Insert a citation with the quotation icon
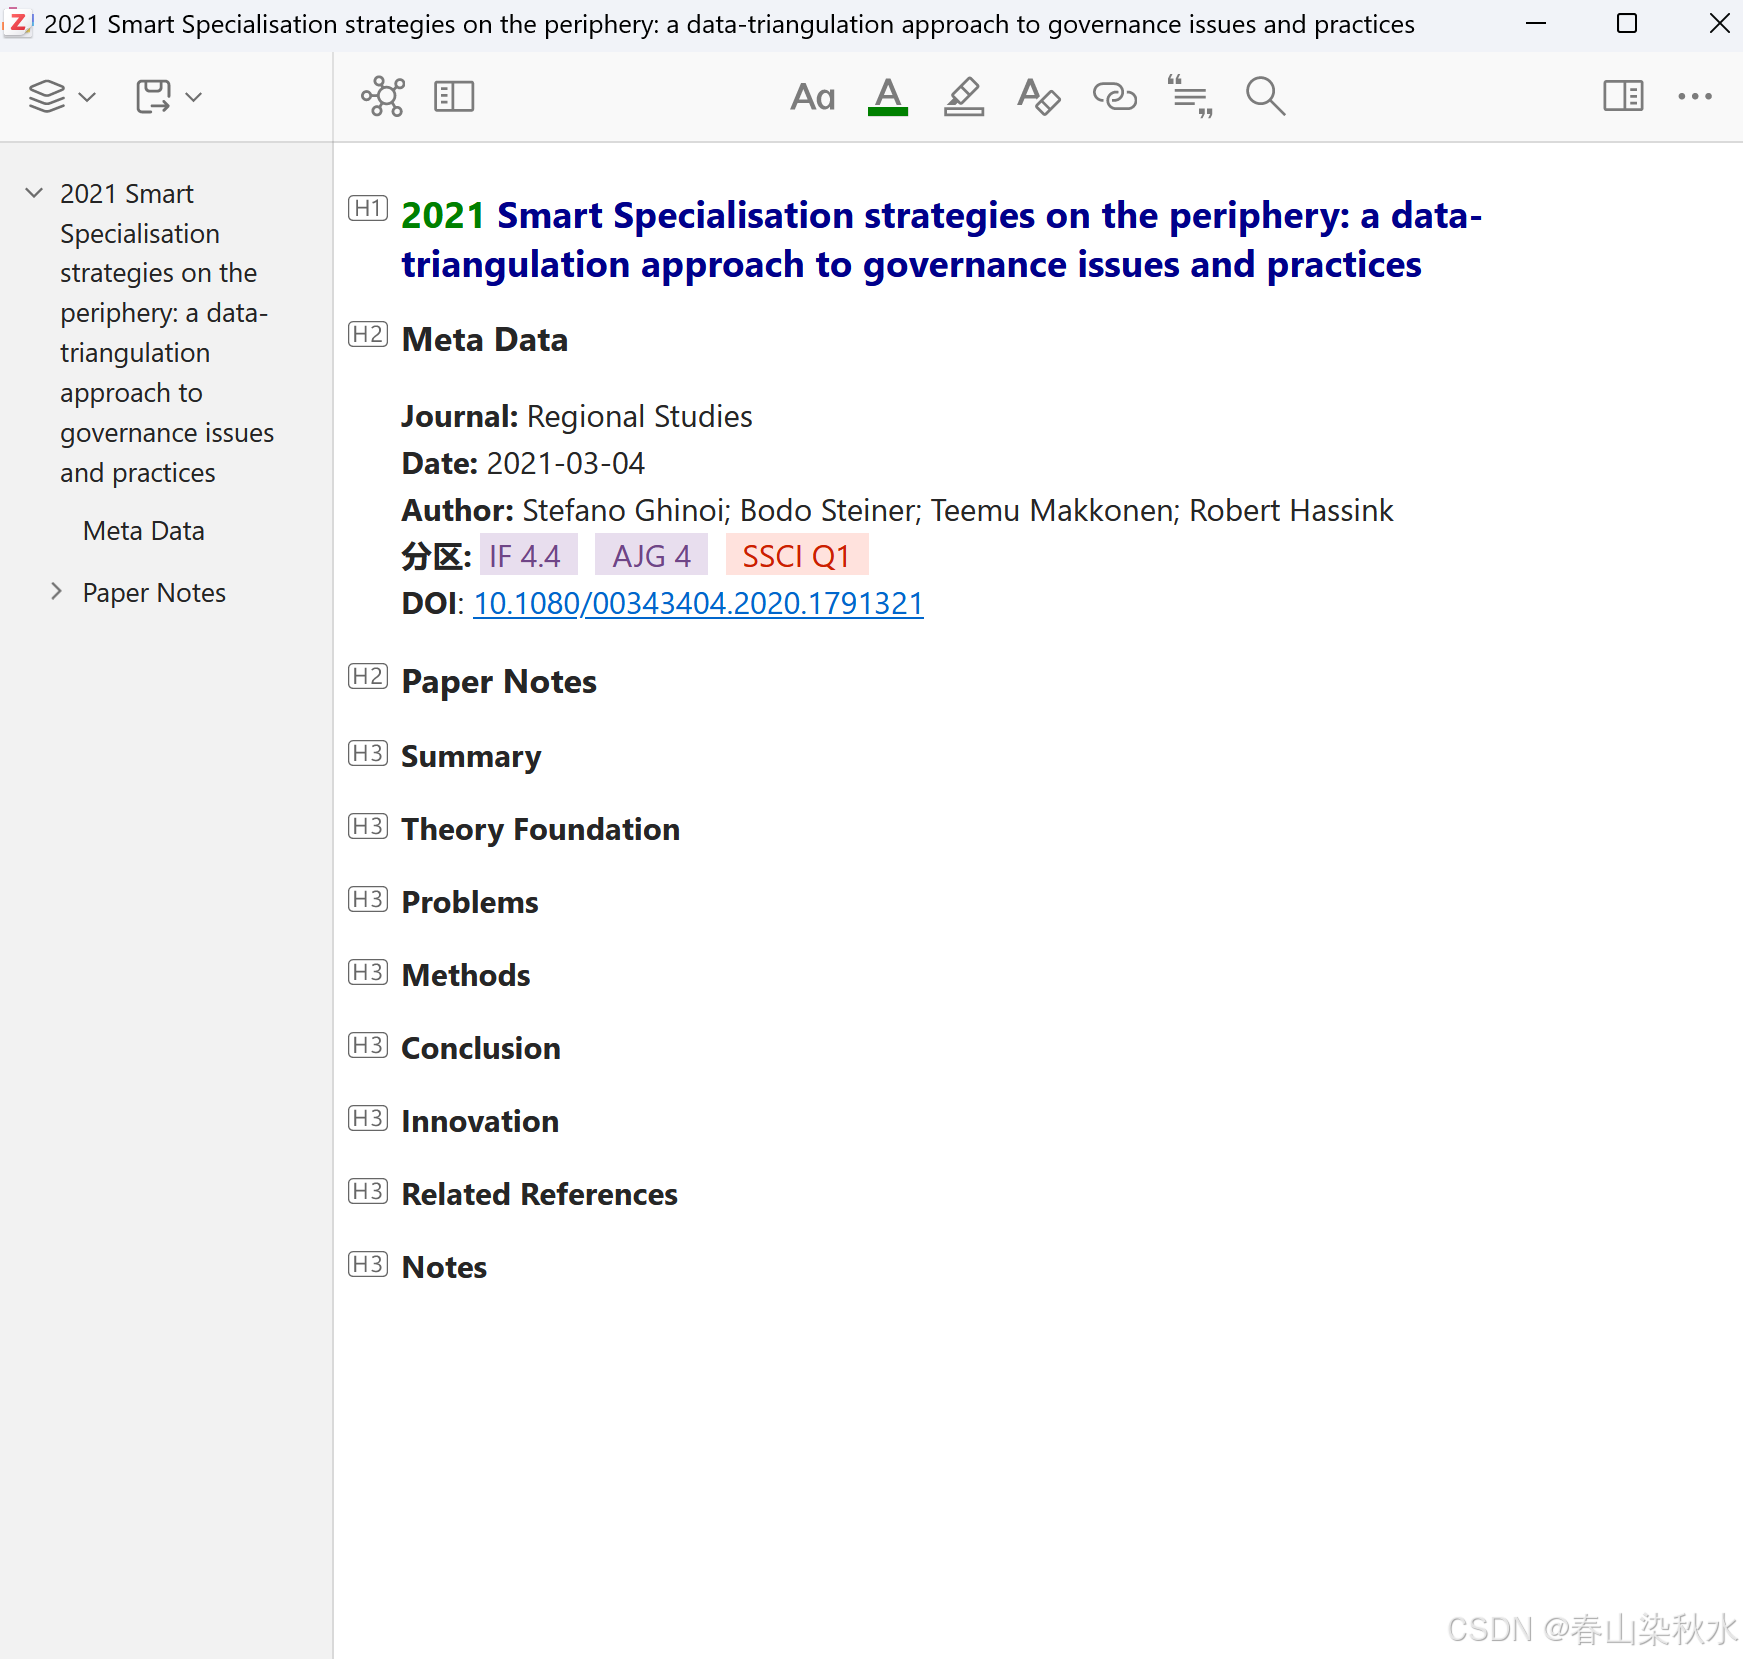 click(x=1189, y=96)
